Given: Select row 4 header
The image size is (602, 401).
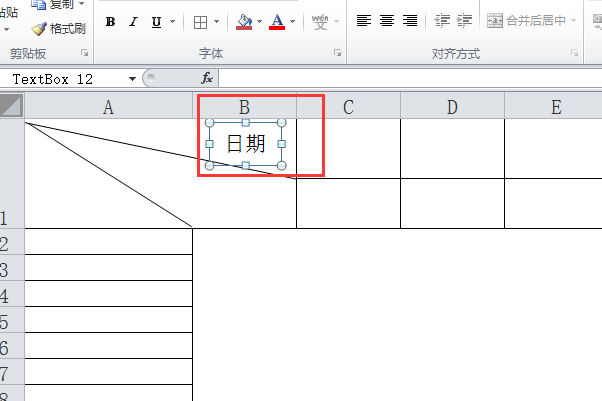Looking at the screenshot, I should pyautogui.click(x=12, y=294).
